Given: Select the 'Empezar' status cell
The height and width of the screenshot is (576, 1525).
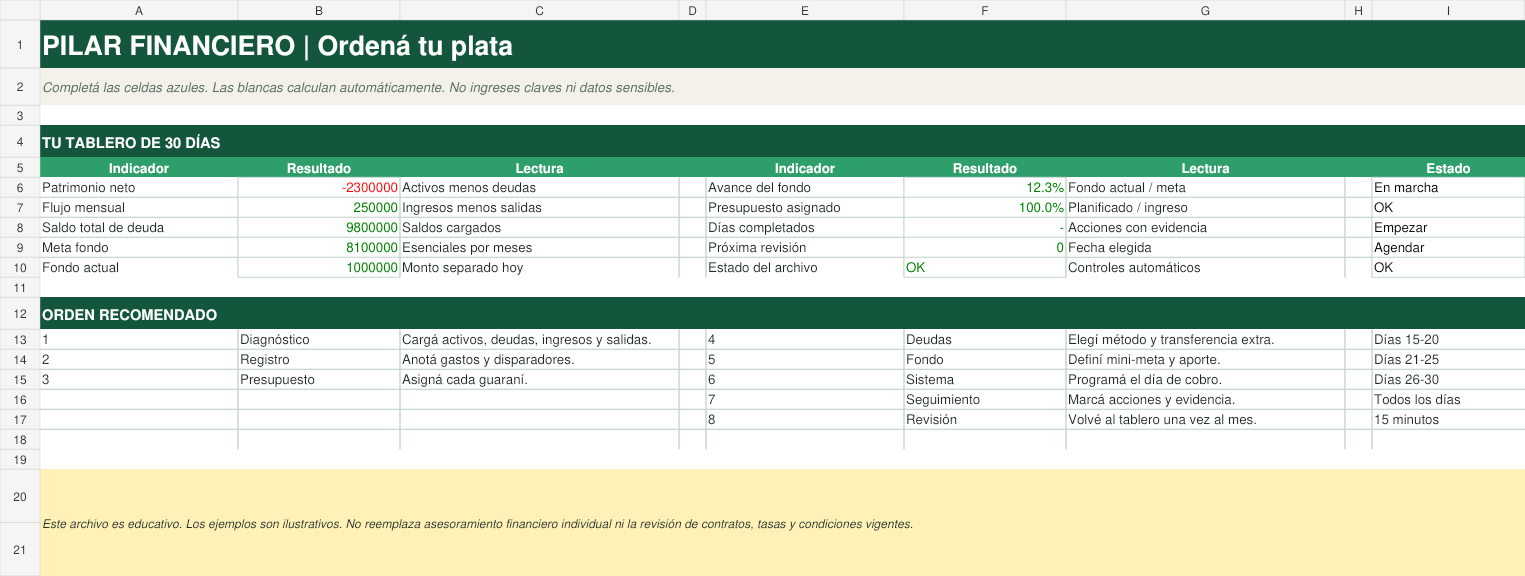Looking at the screenshot, I should pyautogui.click(x=1448, y=228).
